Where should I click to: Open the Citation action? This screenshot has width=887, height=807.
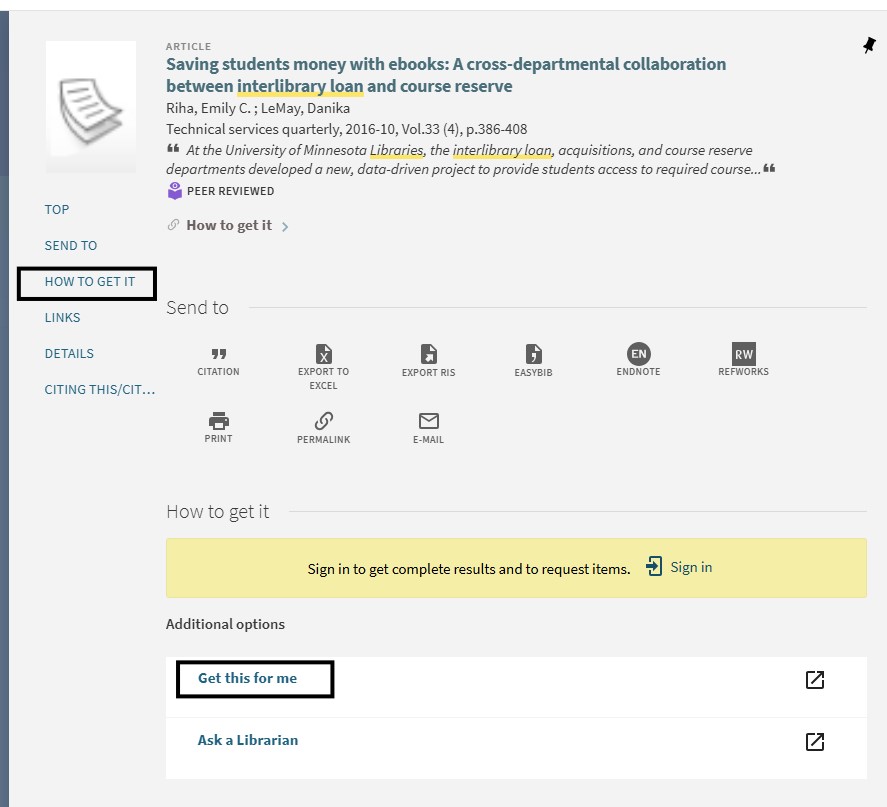[218, 362]
